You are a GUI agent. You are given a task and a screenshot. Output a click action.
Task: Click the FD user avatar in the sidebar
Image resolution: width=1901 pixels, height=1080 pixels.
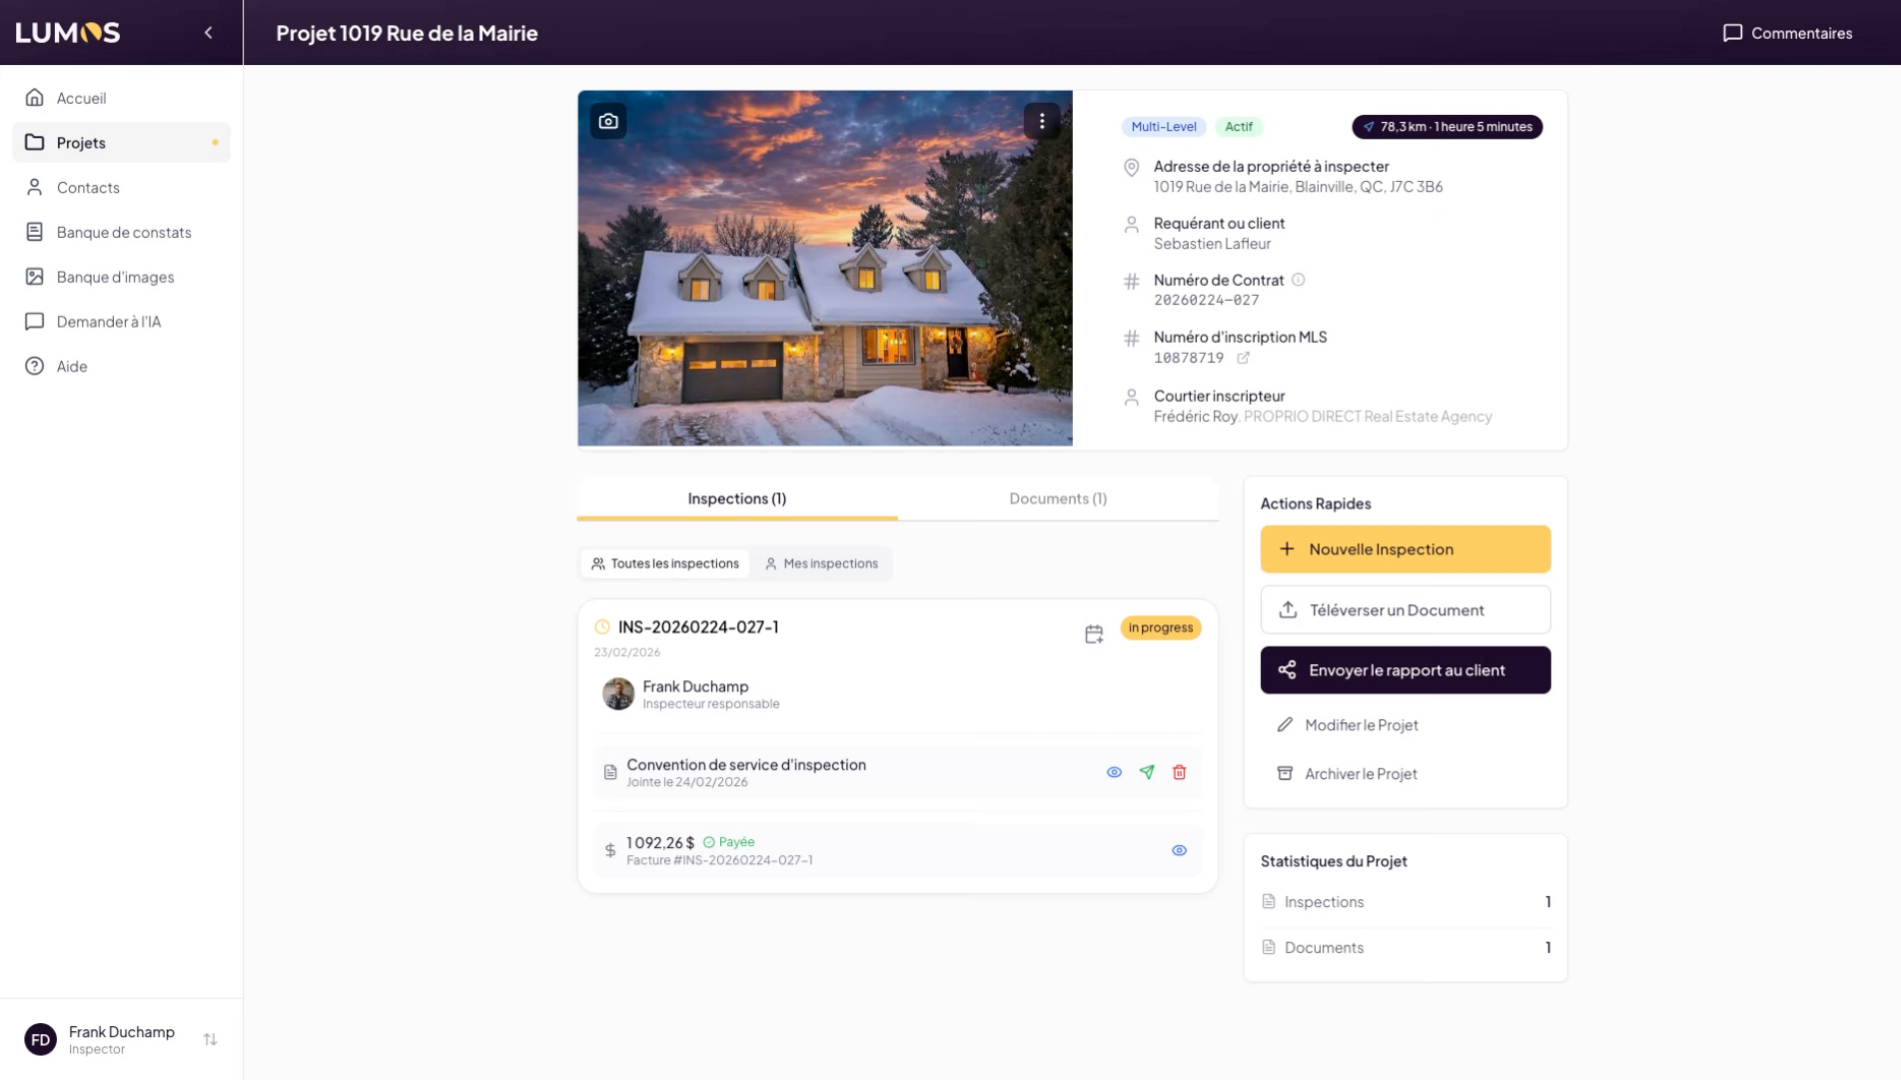tap(40, 1040)
